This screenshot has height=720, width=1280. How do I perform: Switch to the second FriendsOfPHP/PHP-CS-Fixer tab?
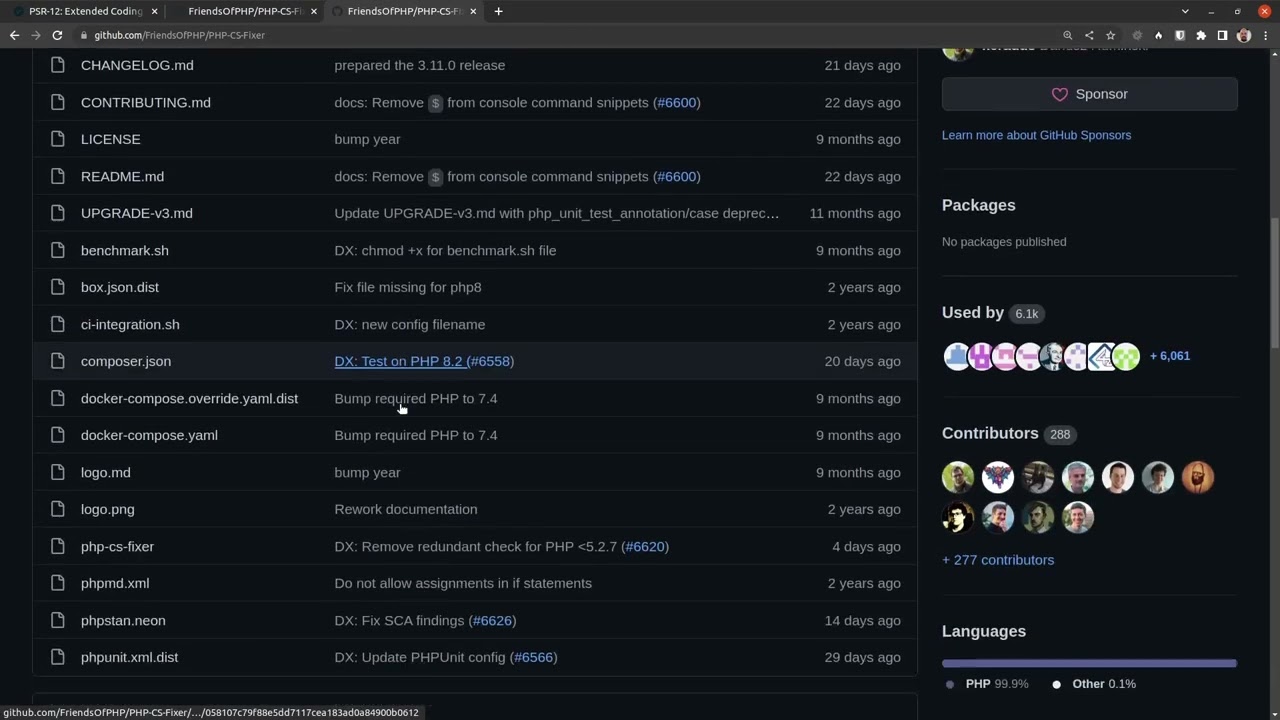pos(245,11)
